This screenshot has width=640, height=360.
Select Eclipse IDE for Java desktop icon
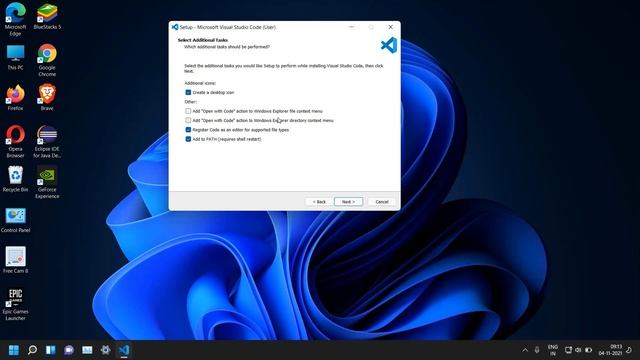tap(47, 141)
